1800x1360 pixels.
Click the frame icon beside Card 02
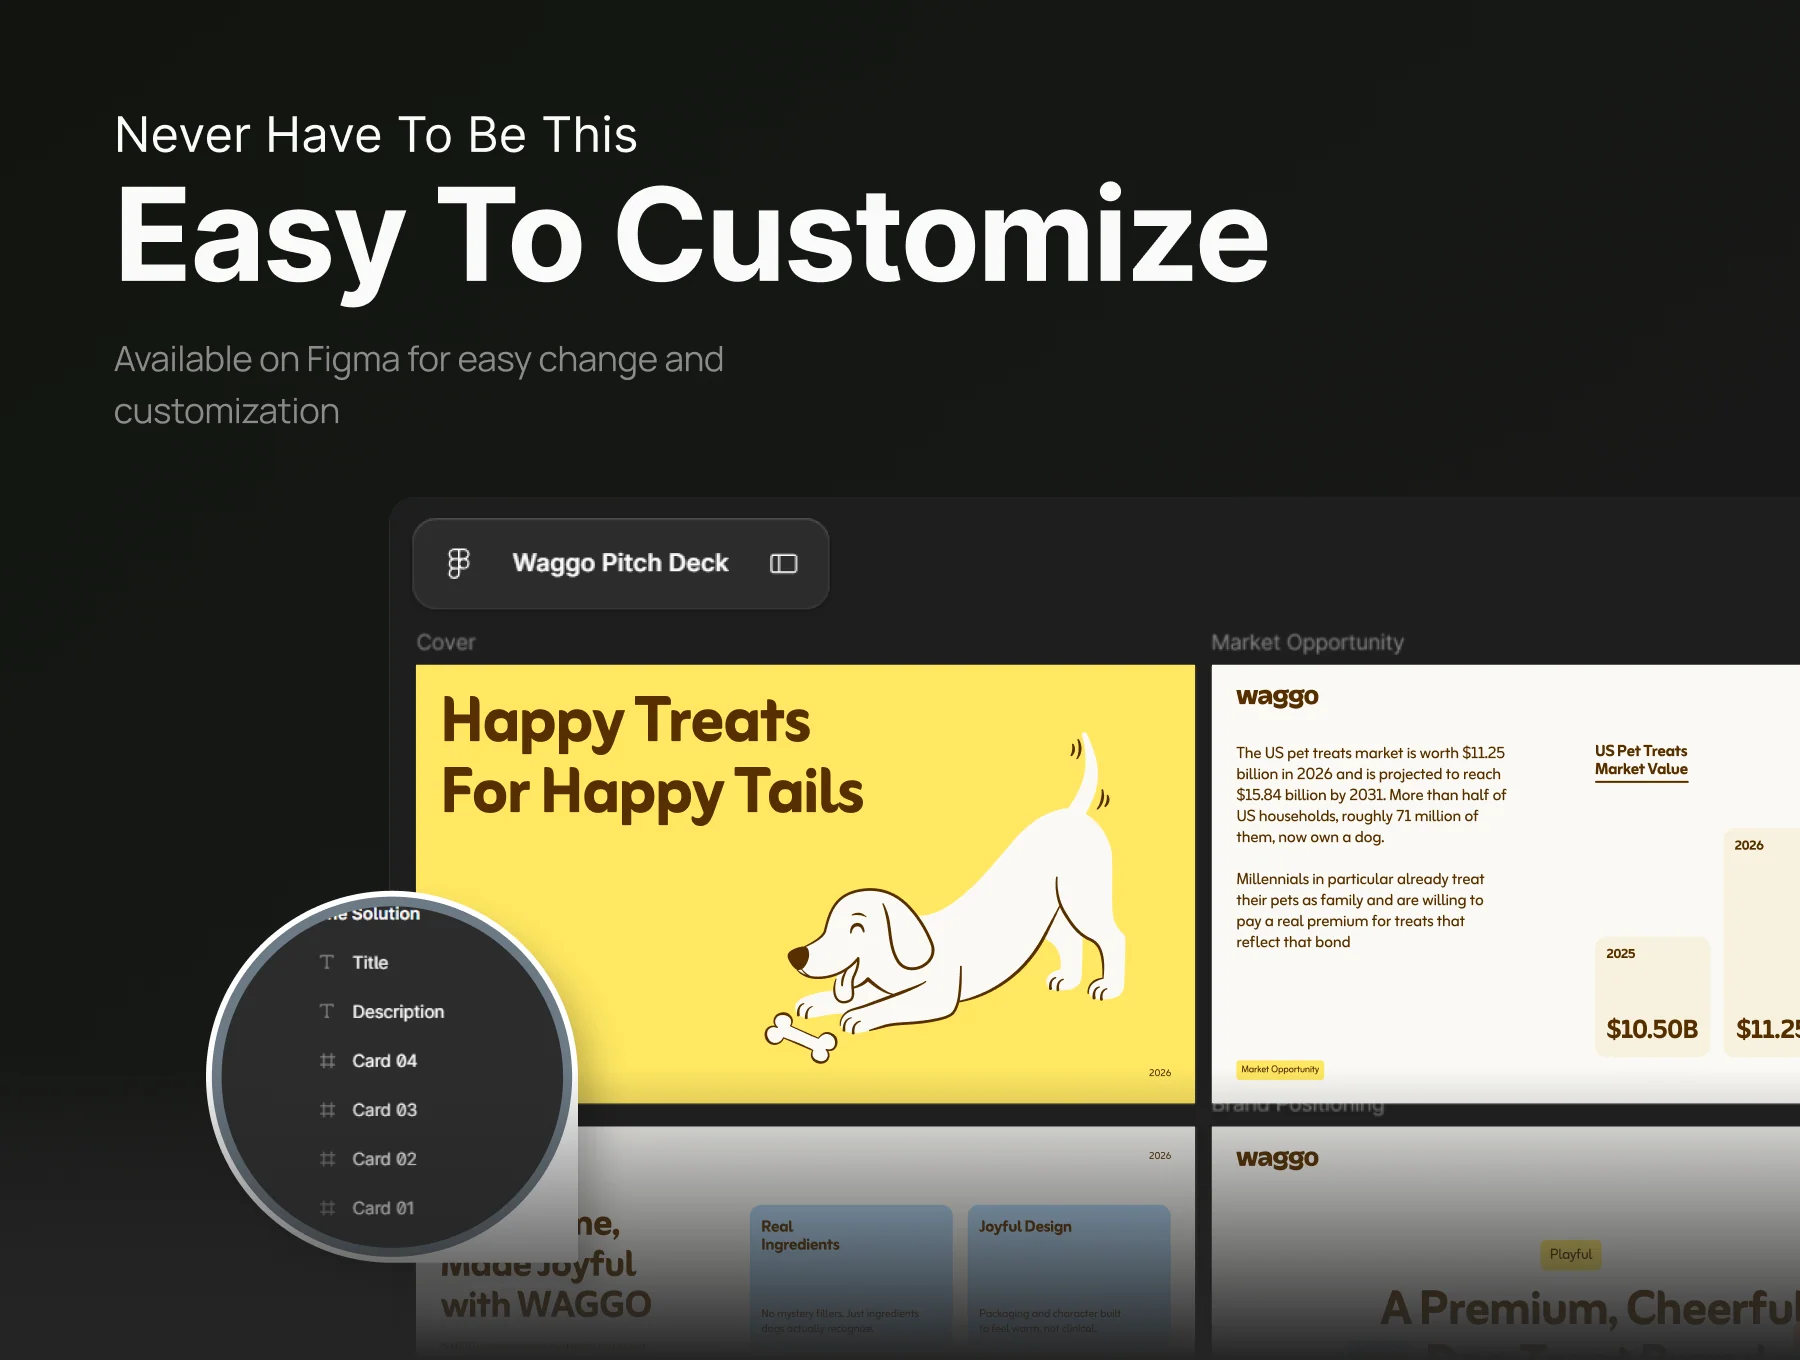327,1158
